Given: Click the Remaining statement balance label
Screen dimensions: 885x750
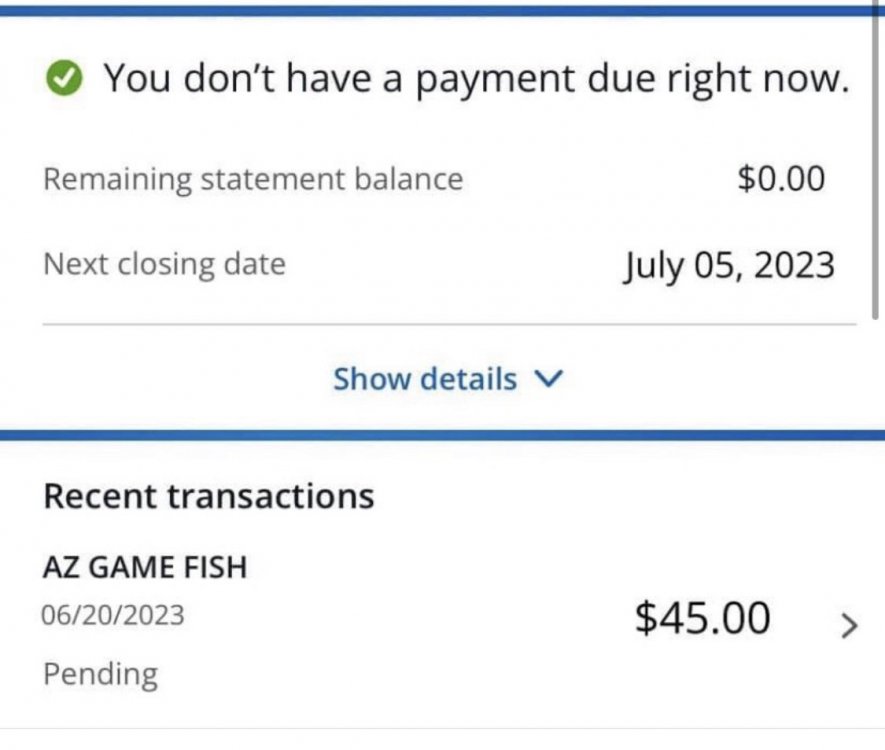Looking at the screenshot, I should 253,180.
